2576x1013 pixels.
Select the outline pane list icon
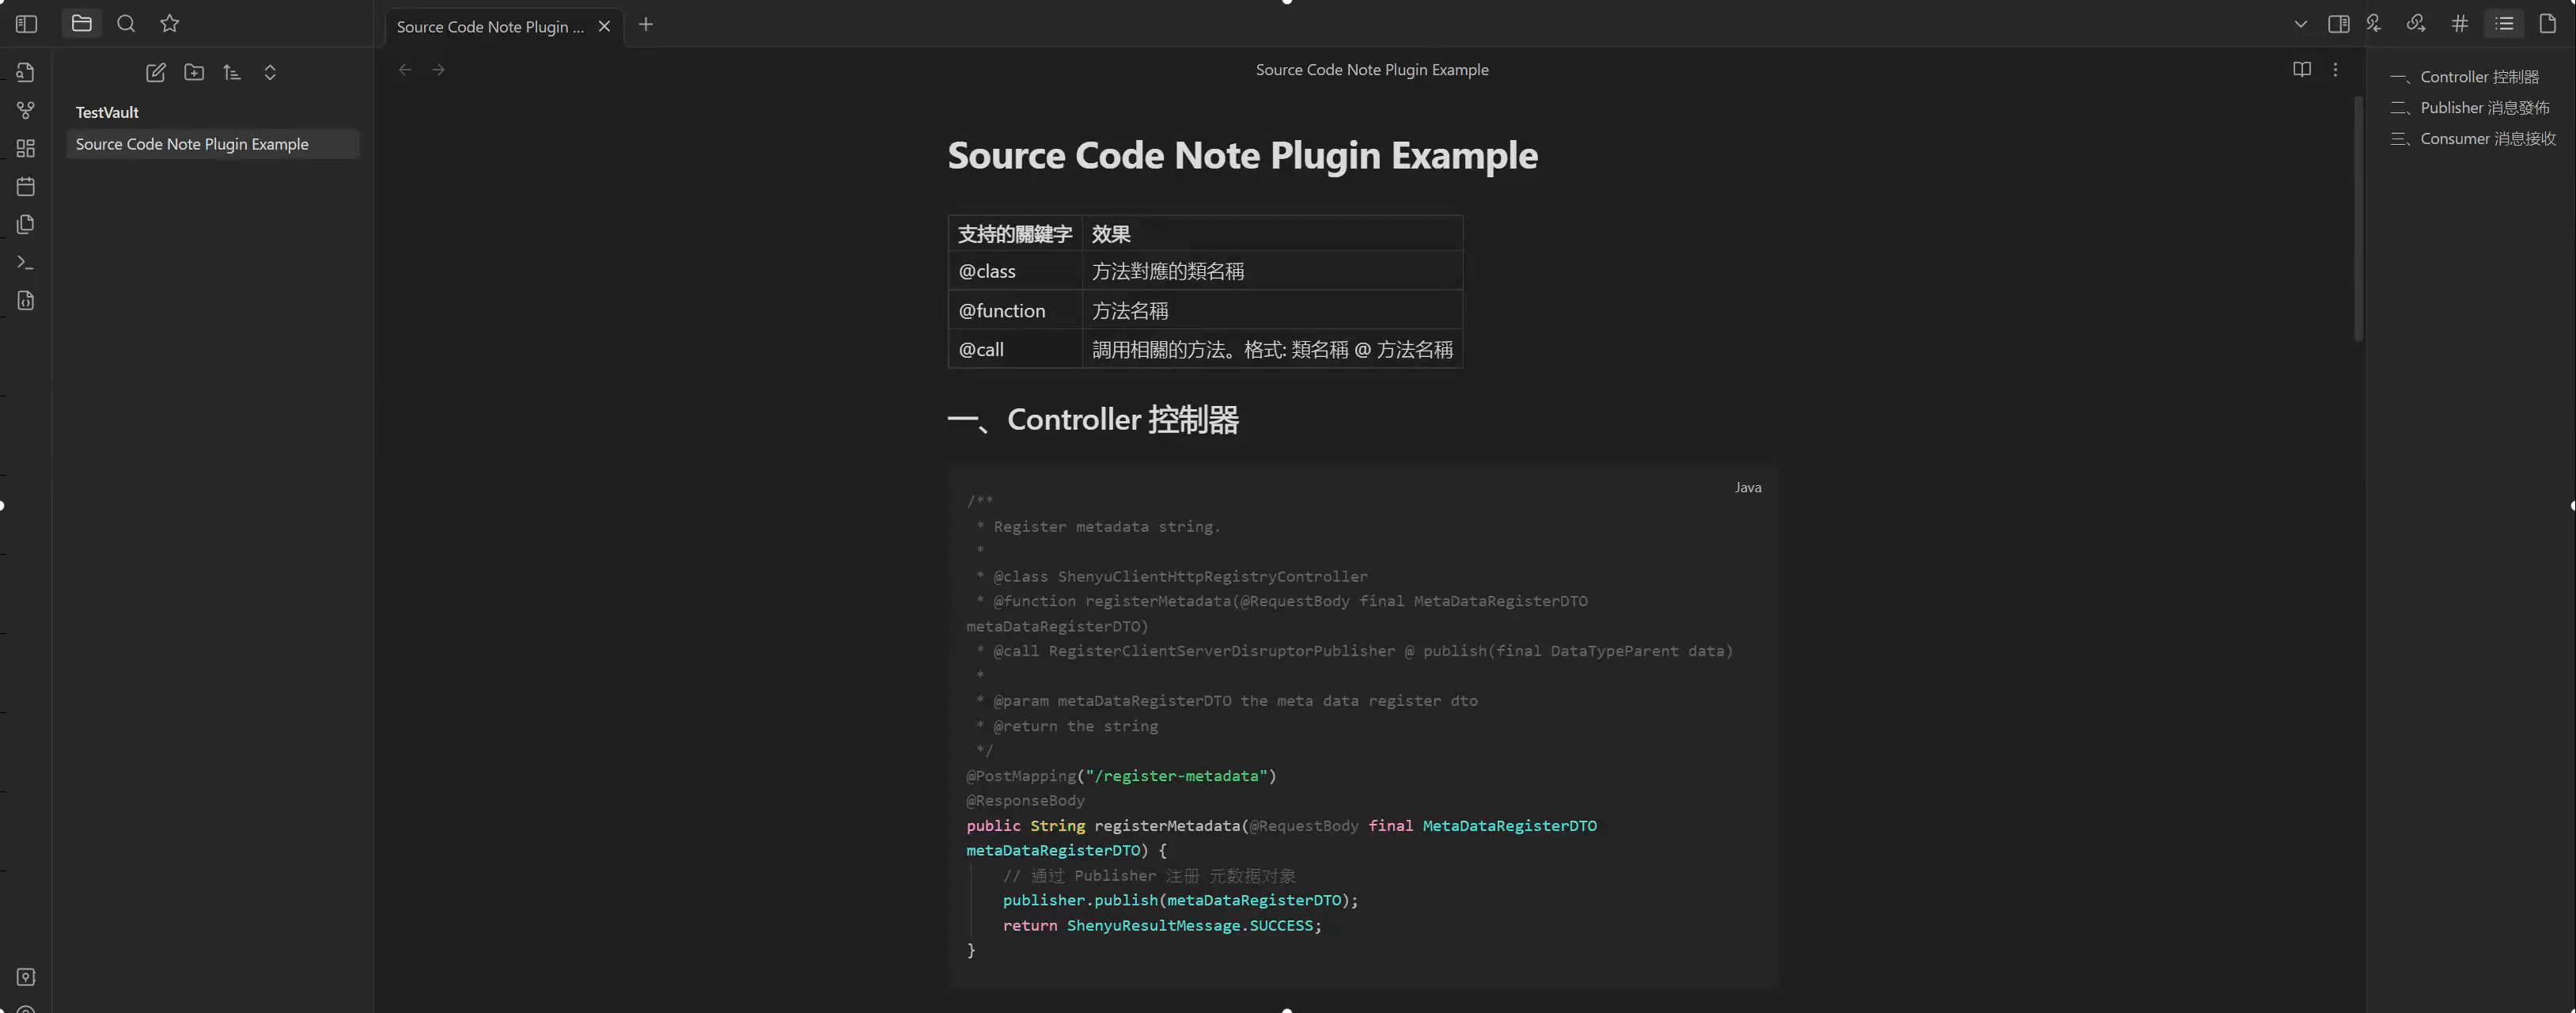[x=2504, y=23]
